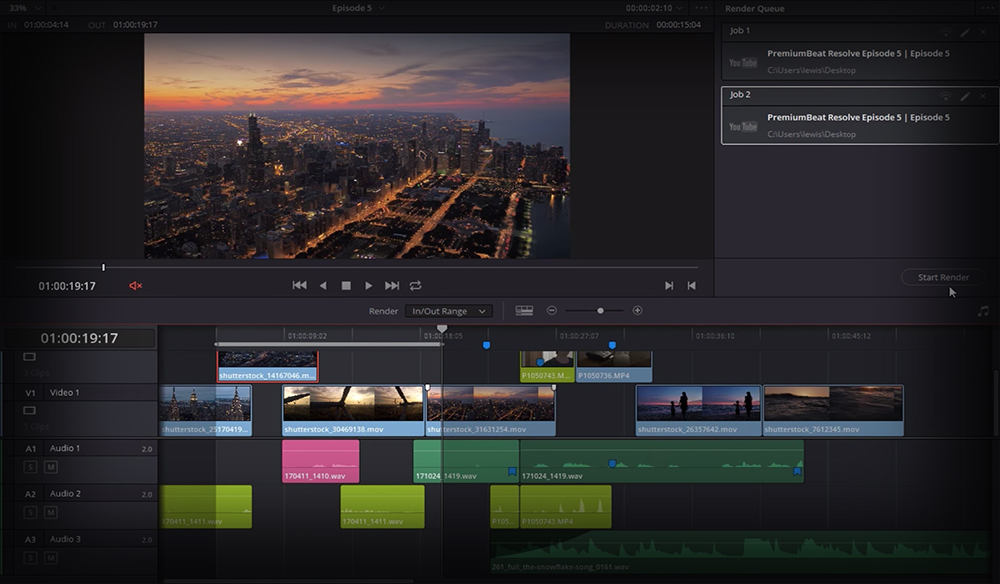Screen dimensions: 1000x584
Task: Mute the Audio 2 track
Action: point(53,512)
